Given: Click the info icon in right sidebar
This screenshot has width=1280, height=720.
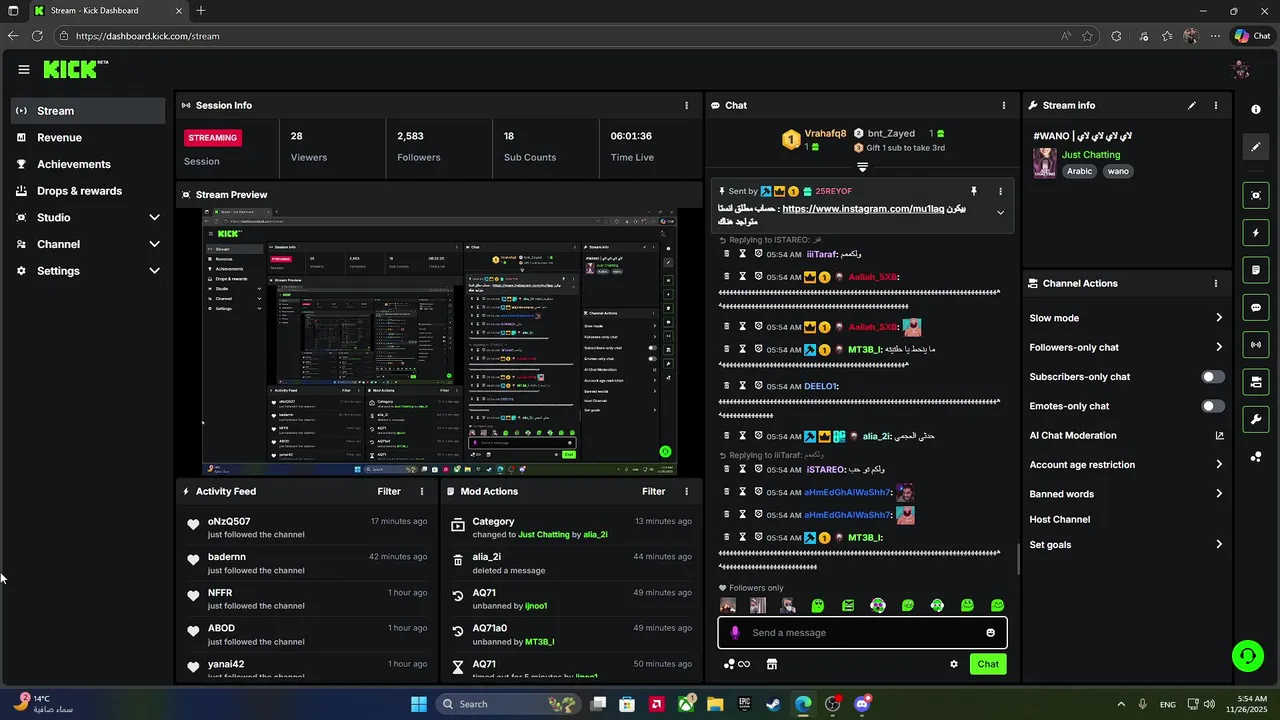Looking at the screenshot, I should [x=1256, y=109].
